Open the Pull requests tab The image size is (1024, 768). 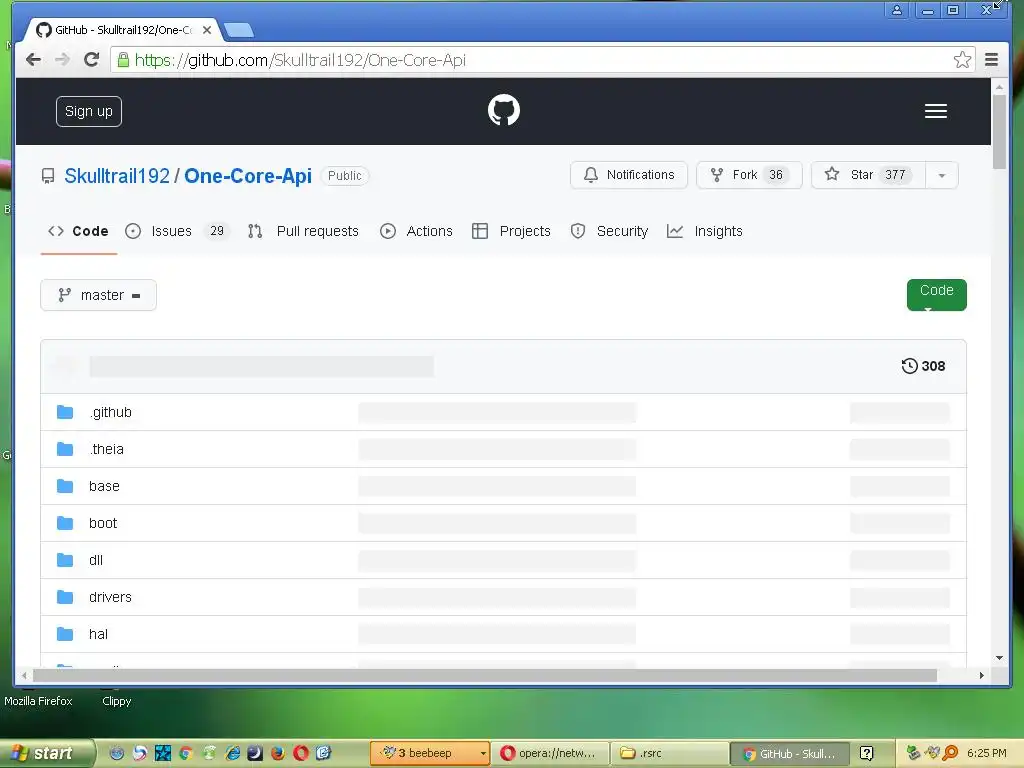pyautogui.click(x=304, y=231)
